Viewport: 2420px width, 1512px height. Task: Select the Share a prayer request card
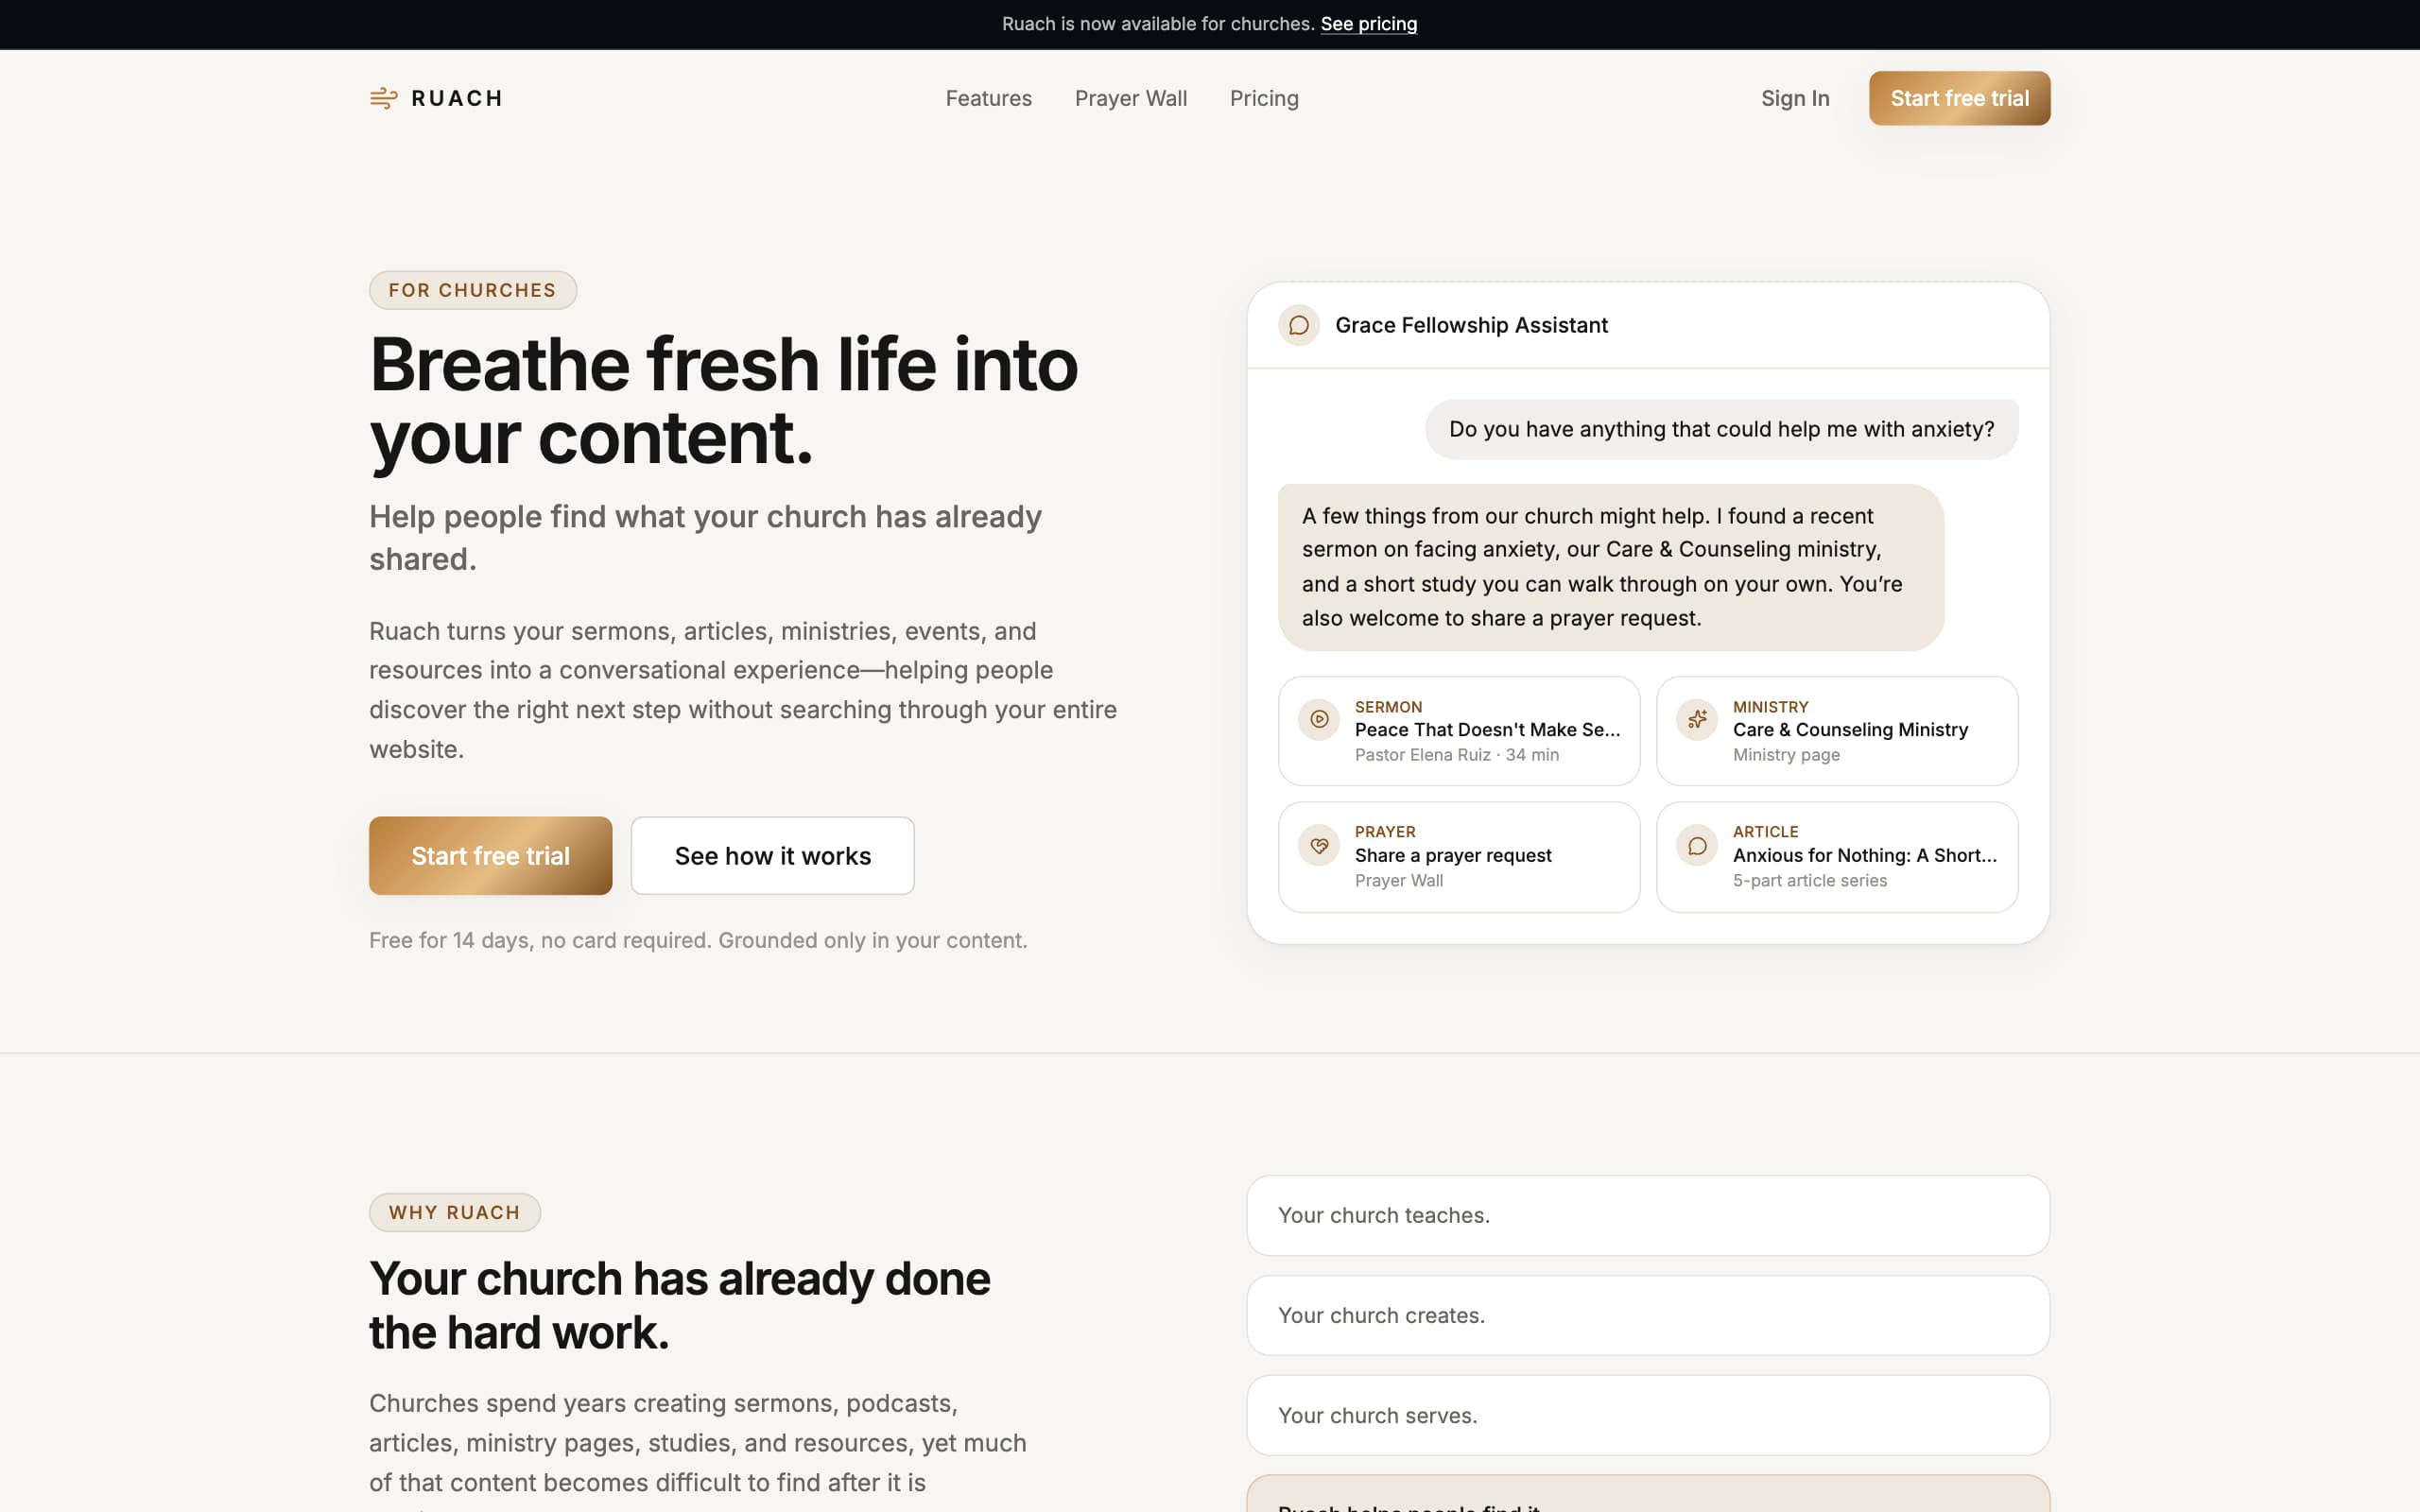coord(1458,857)
